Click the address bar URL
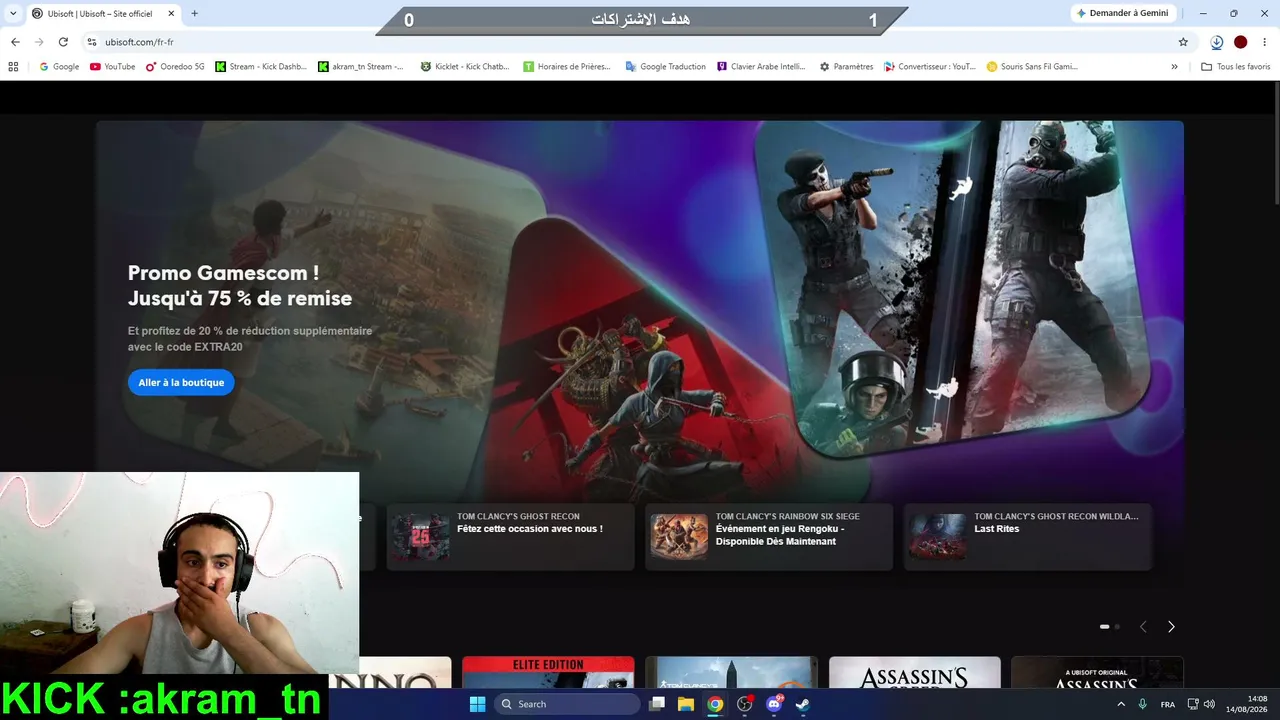 (139, 42)
